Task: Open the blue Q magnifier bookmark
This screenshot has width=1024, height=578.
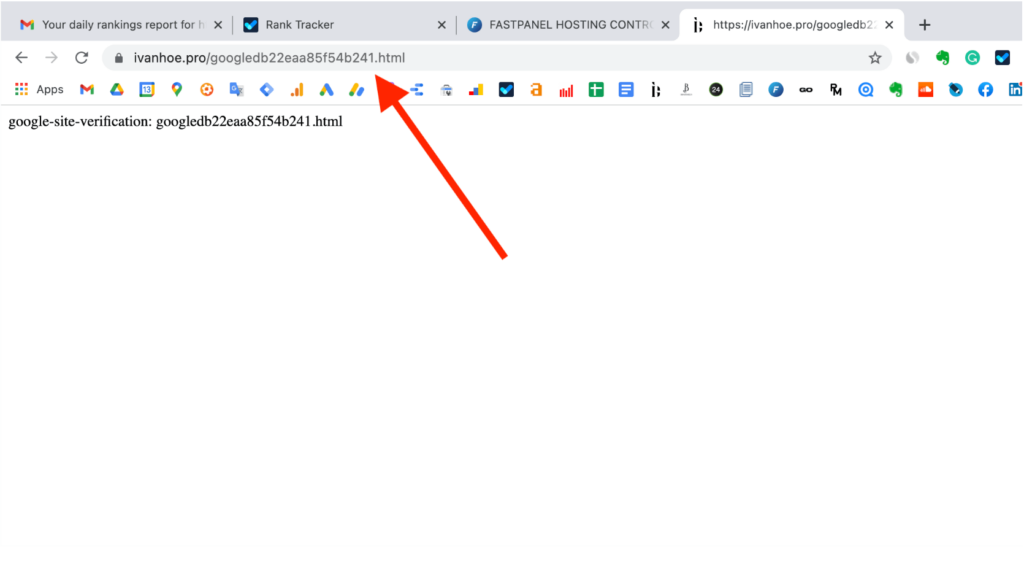Action: (865, 89)
